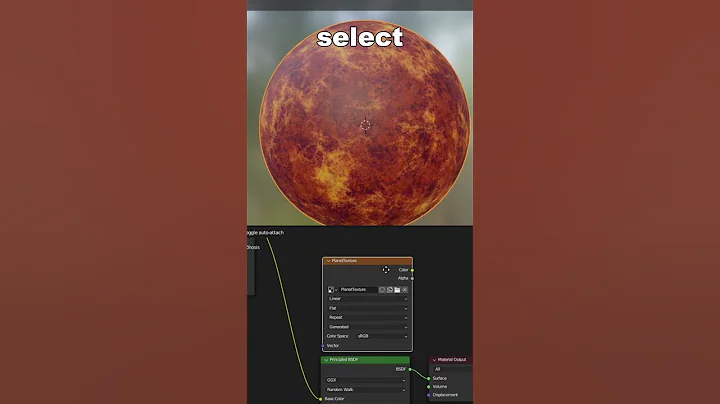Click the Surface input socket
Viewport: 720px width, 404px height.
tap(429, 378)
